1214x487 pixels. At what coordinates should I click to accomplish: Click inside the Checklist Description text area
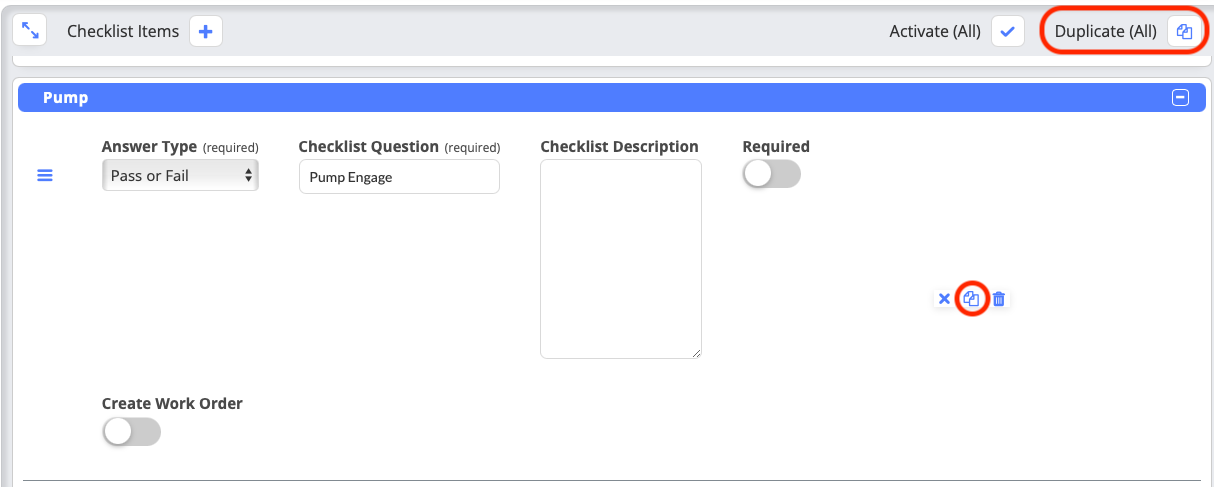620,258
